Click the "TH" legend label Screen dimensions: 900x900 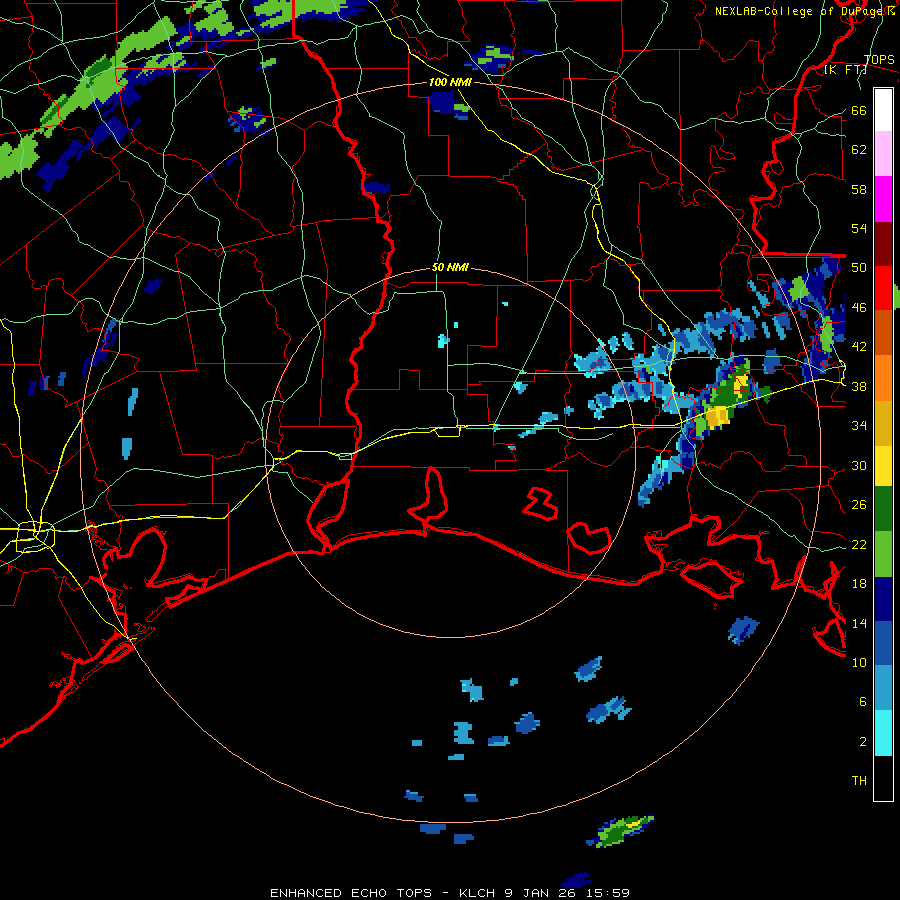(x=859, y=781)
